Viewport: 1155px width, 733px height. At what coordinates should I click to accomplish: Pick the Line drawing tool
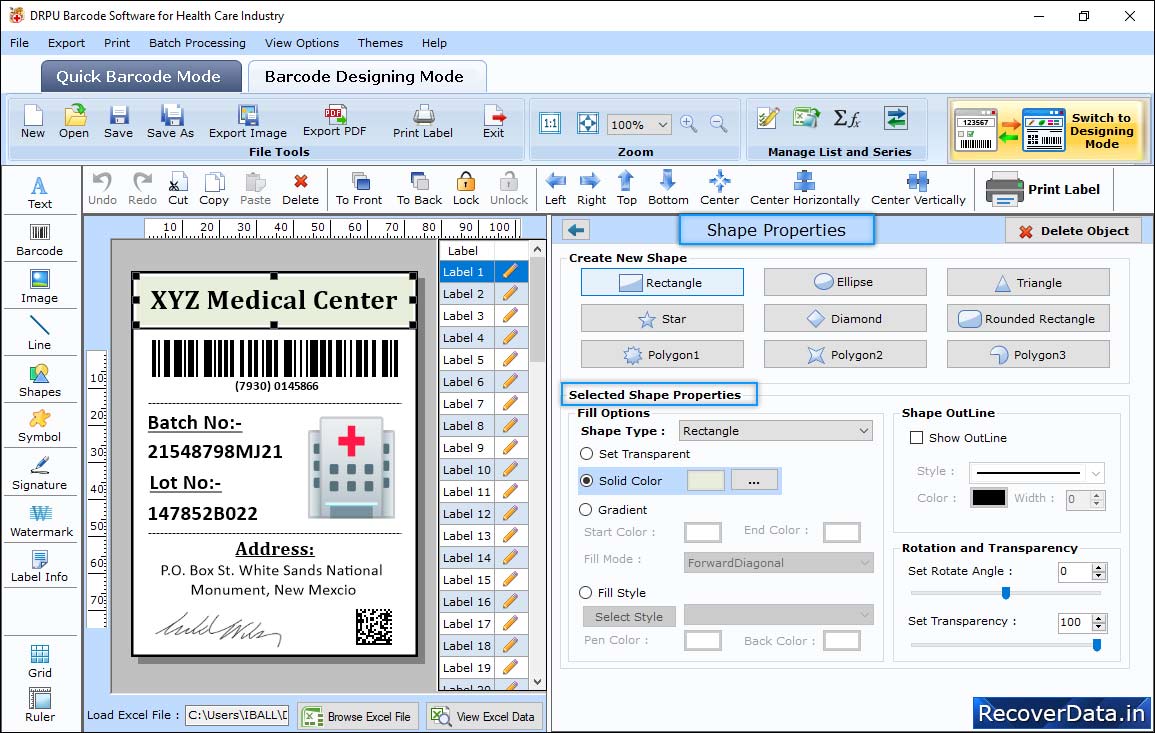[40, 333]
